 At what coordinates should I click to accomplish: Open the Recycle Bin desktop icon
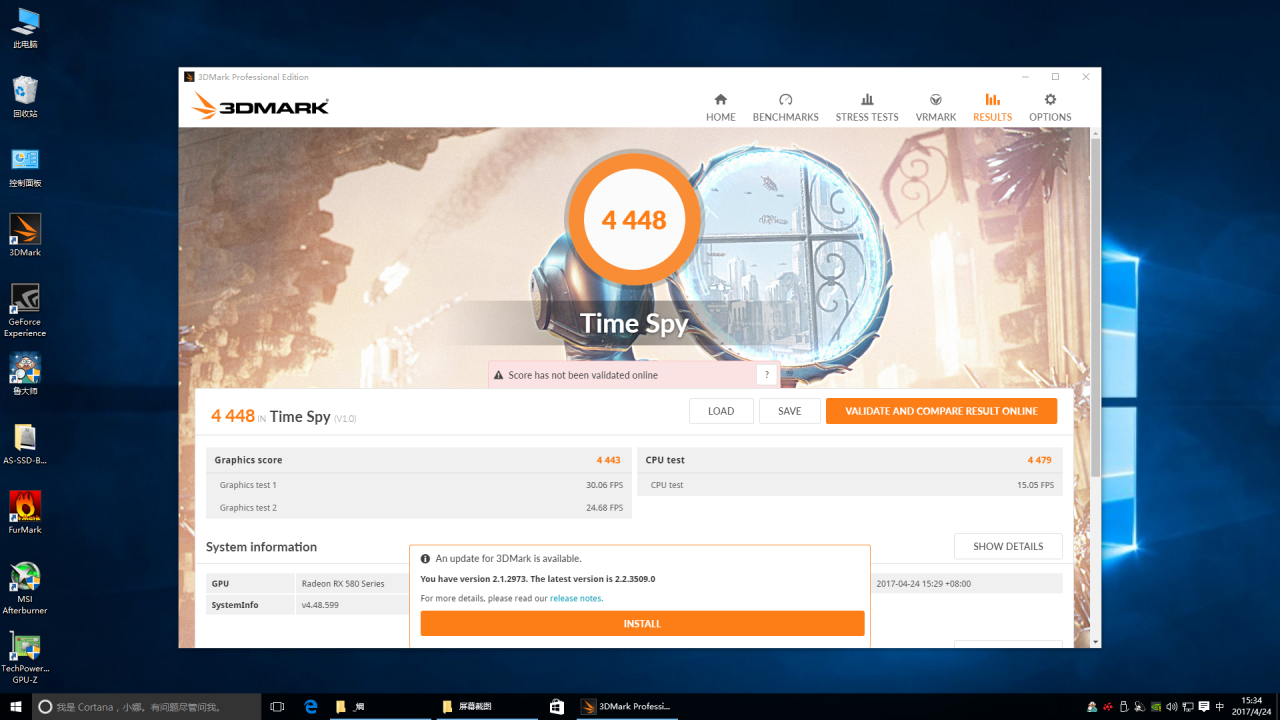click(x=25, y=97)
